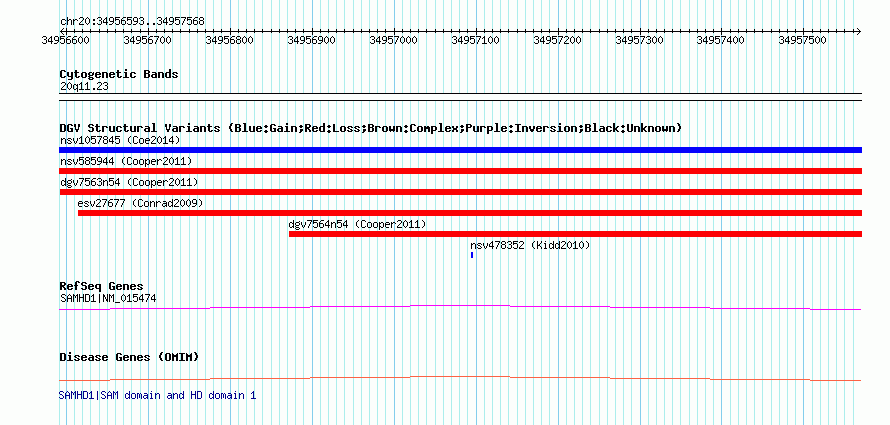Click ruler position 34957400
Screen dimensions: 890x425
pyautogui.click(x=721, y=40)
